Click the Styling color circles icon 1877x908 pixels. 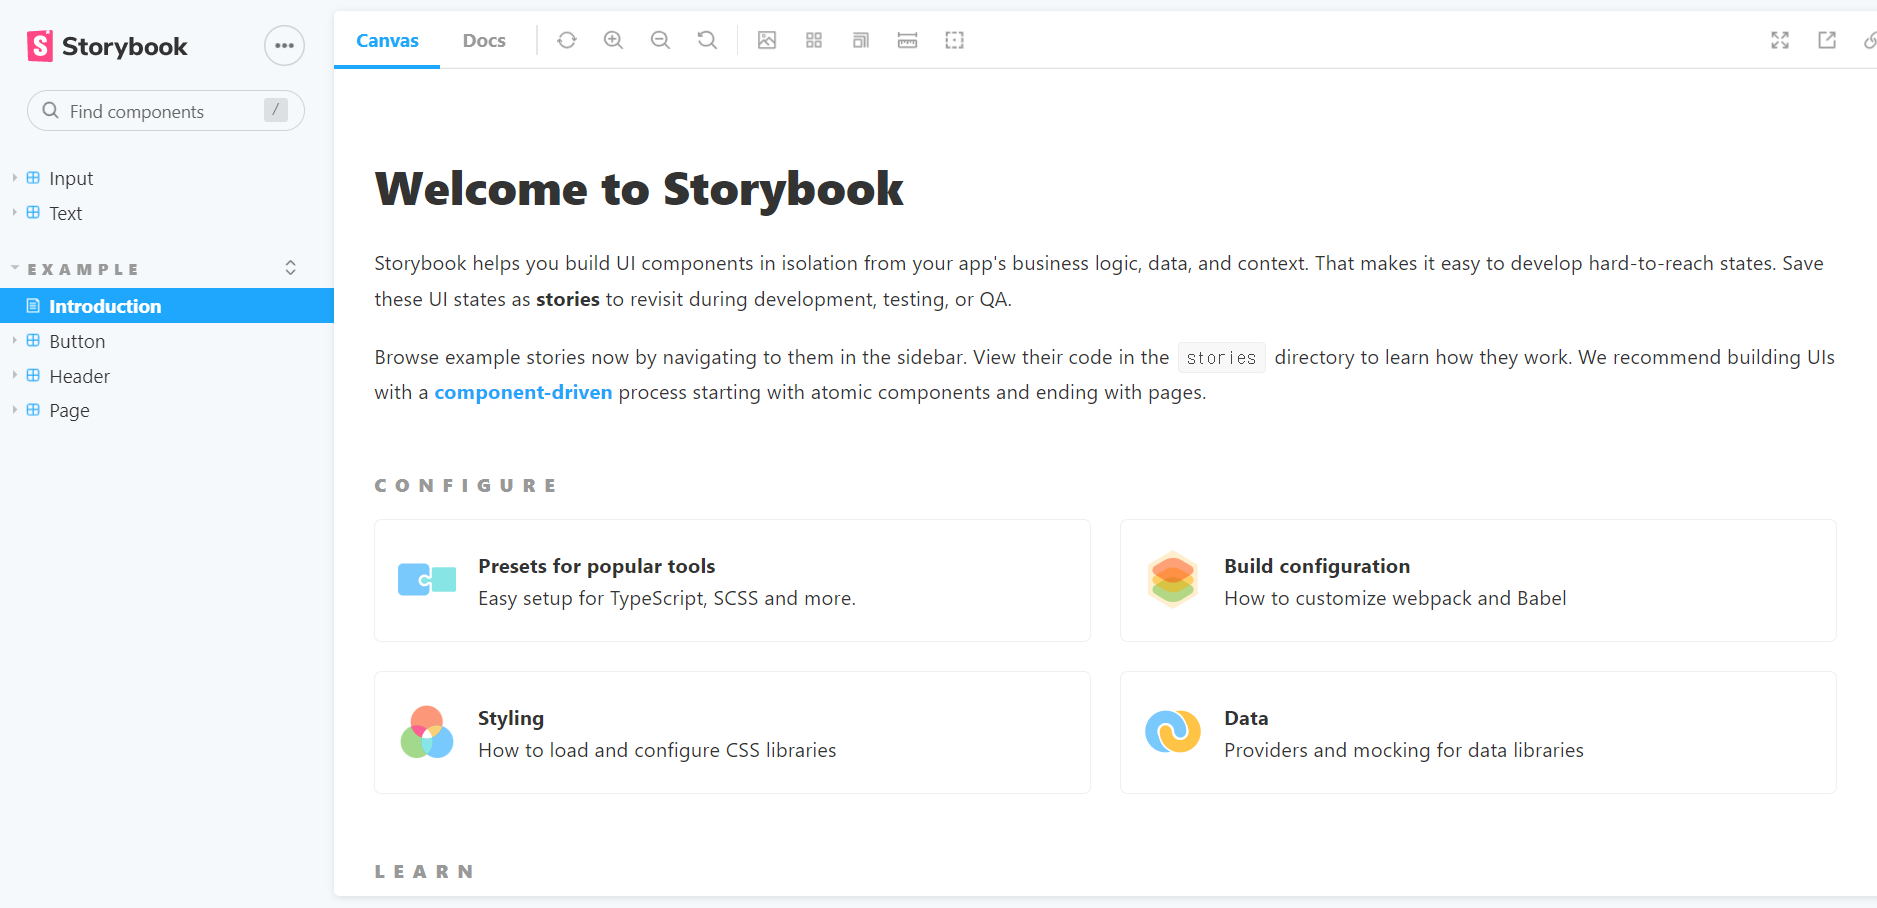pyautogui.click(x=427, y=732)
